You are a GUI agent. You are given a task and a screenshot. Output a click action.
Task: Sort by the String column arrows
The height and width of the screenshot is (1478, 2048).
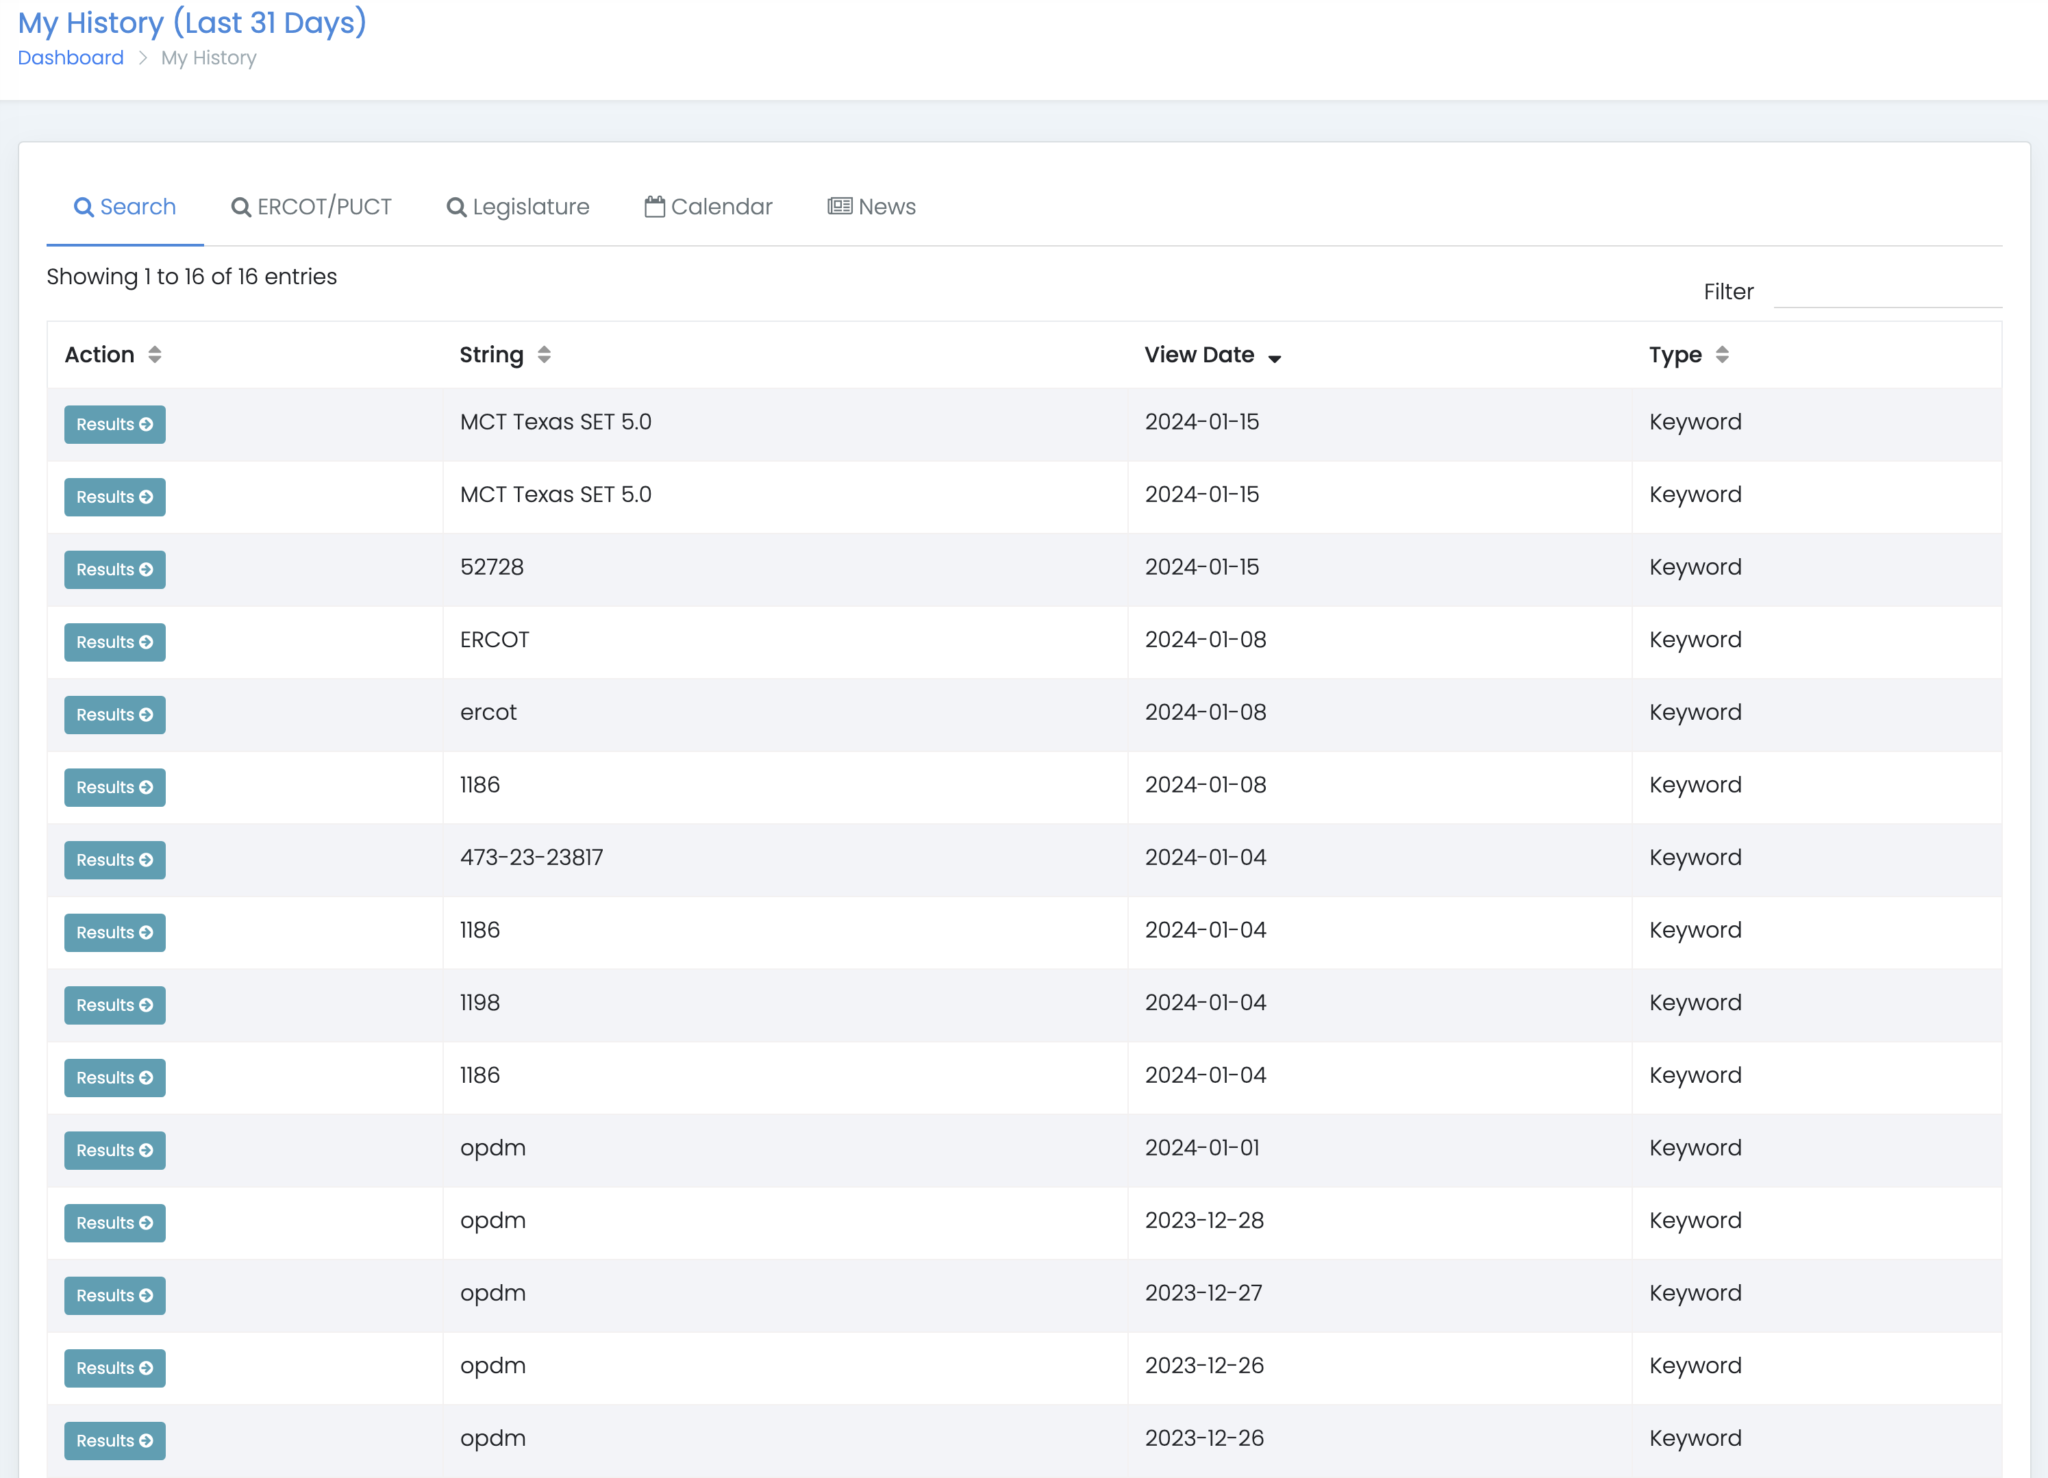click(544, 355)
